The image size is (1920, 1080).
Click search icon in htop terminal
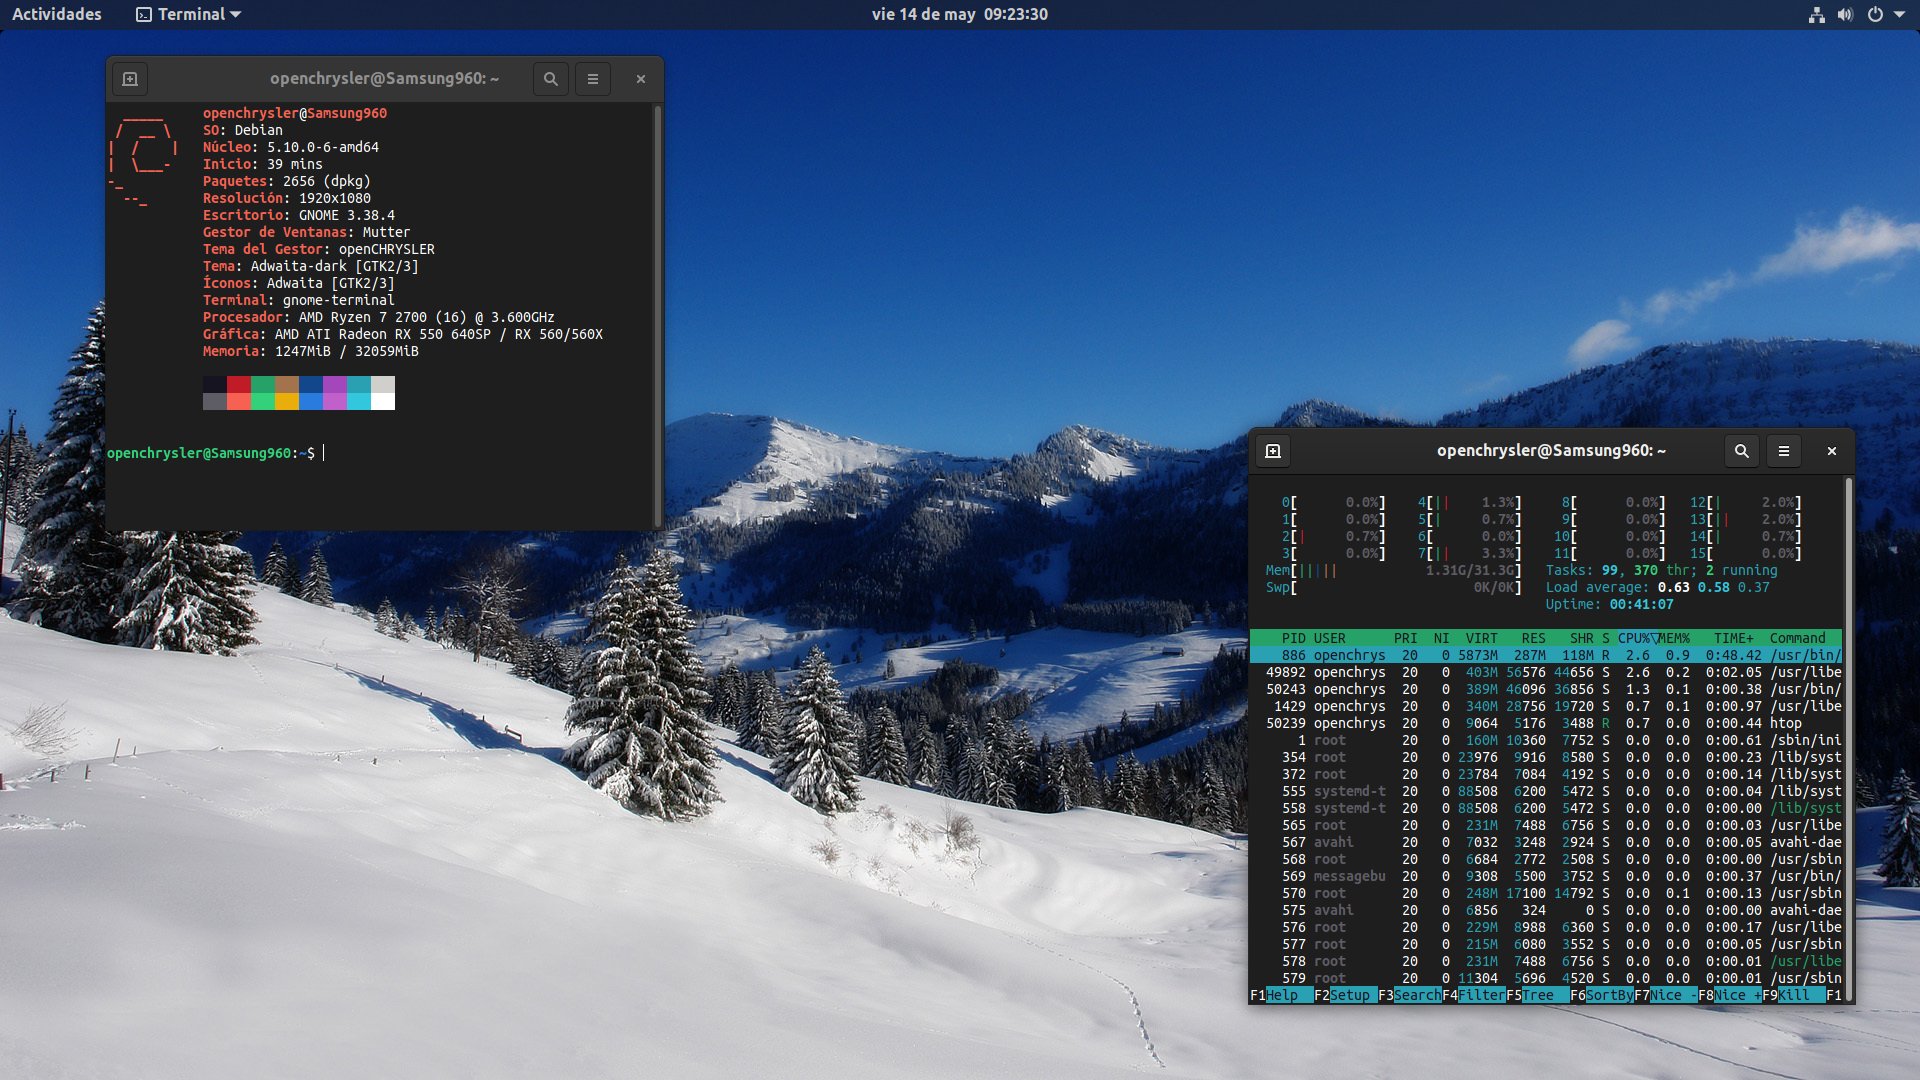point(1741,451)
